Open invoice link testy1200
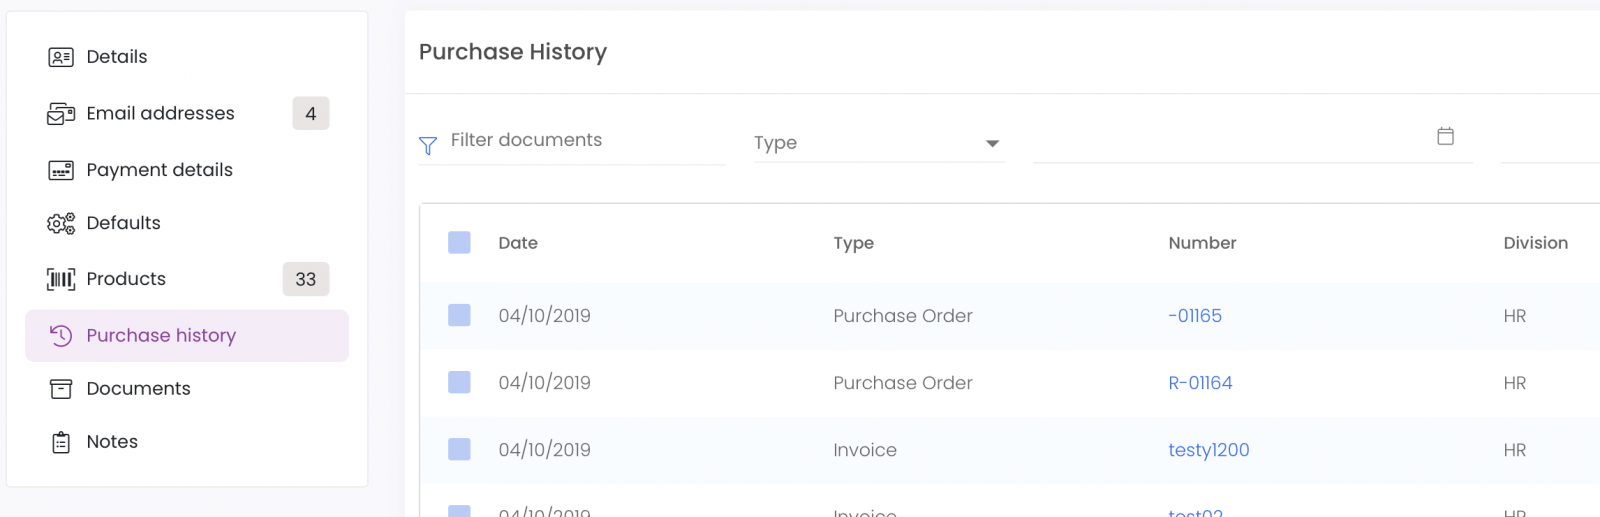1600x517 pixels. [x=1209, y=450]
